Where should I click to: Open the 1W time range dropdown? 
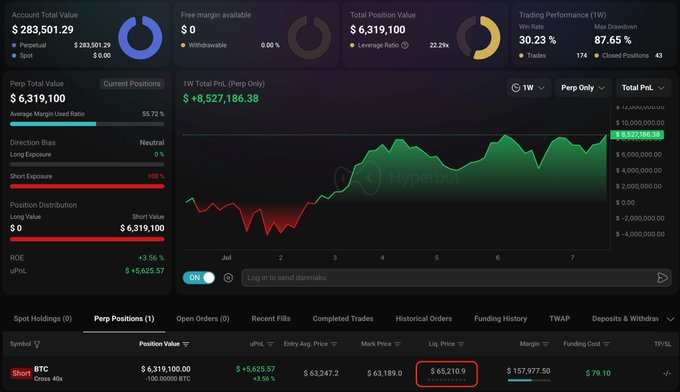[528, 88]
